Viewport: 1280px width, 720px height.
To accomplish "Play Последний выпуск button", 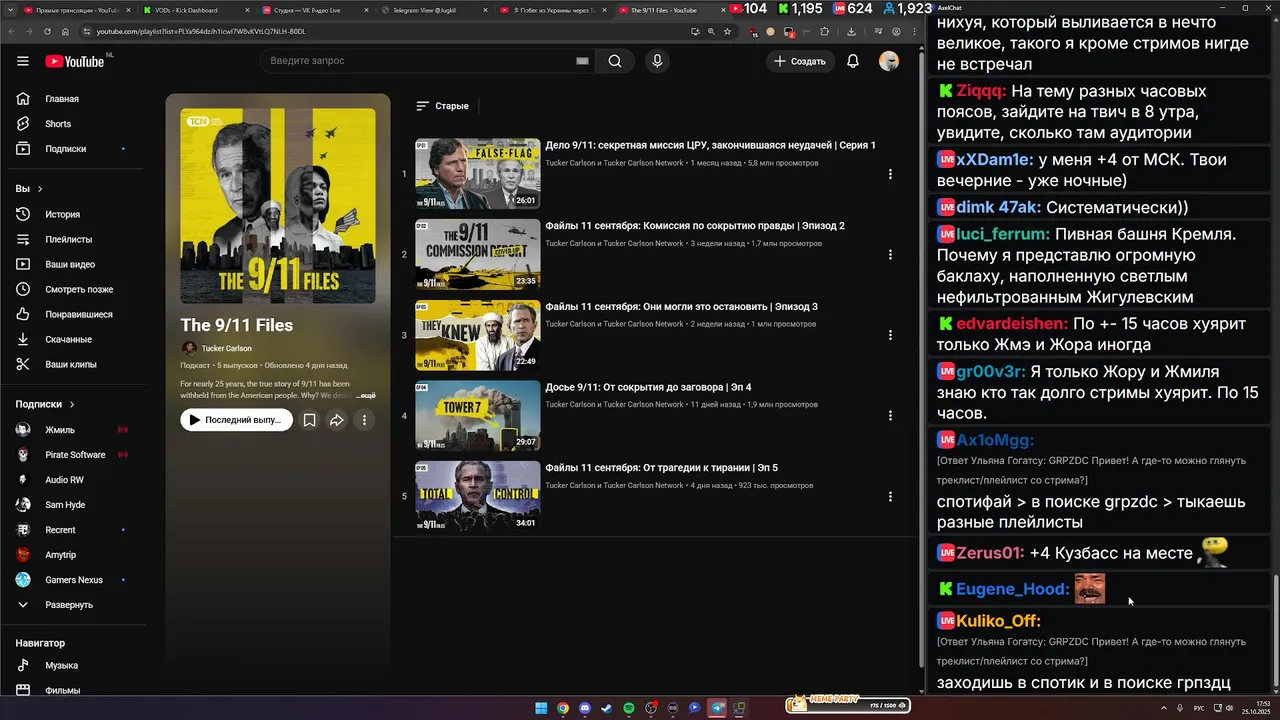I will [236, 420].
